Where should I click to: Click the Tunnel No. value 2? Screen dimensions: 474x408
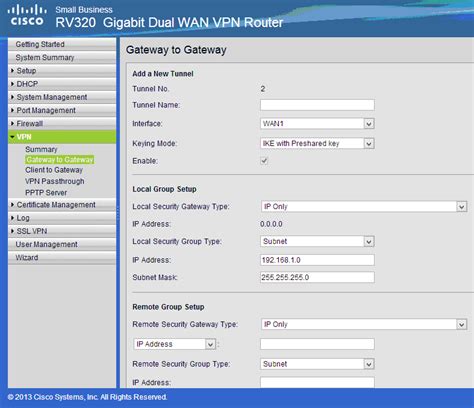[263, 89]
